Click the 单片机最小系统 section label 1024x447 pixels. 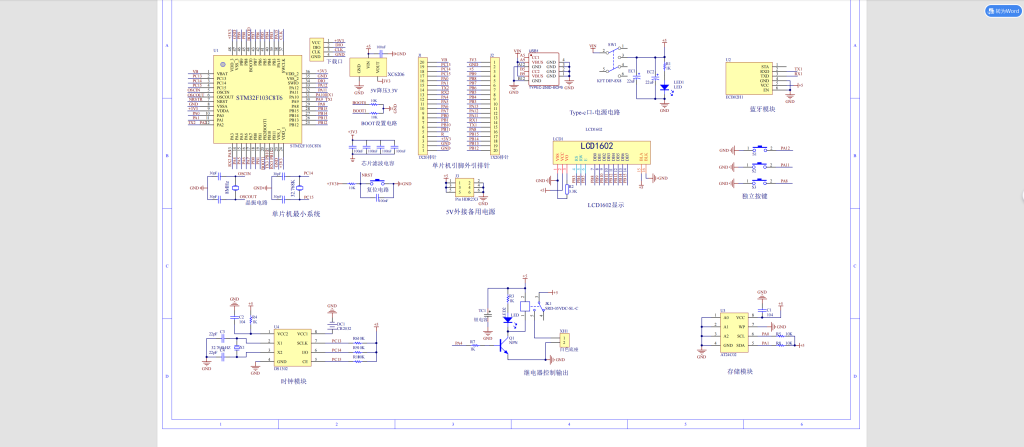coord(296,213)
